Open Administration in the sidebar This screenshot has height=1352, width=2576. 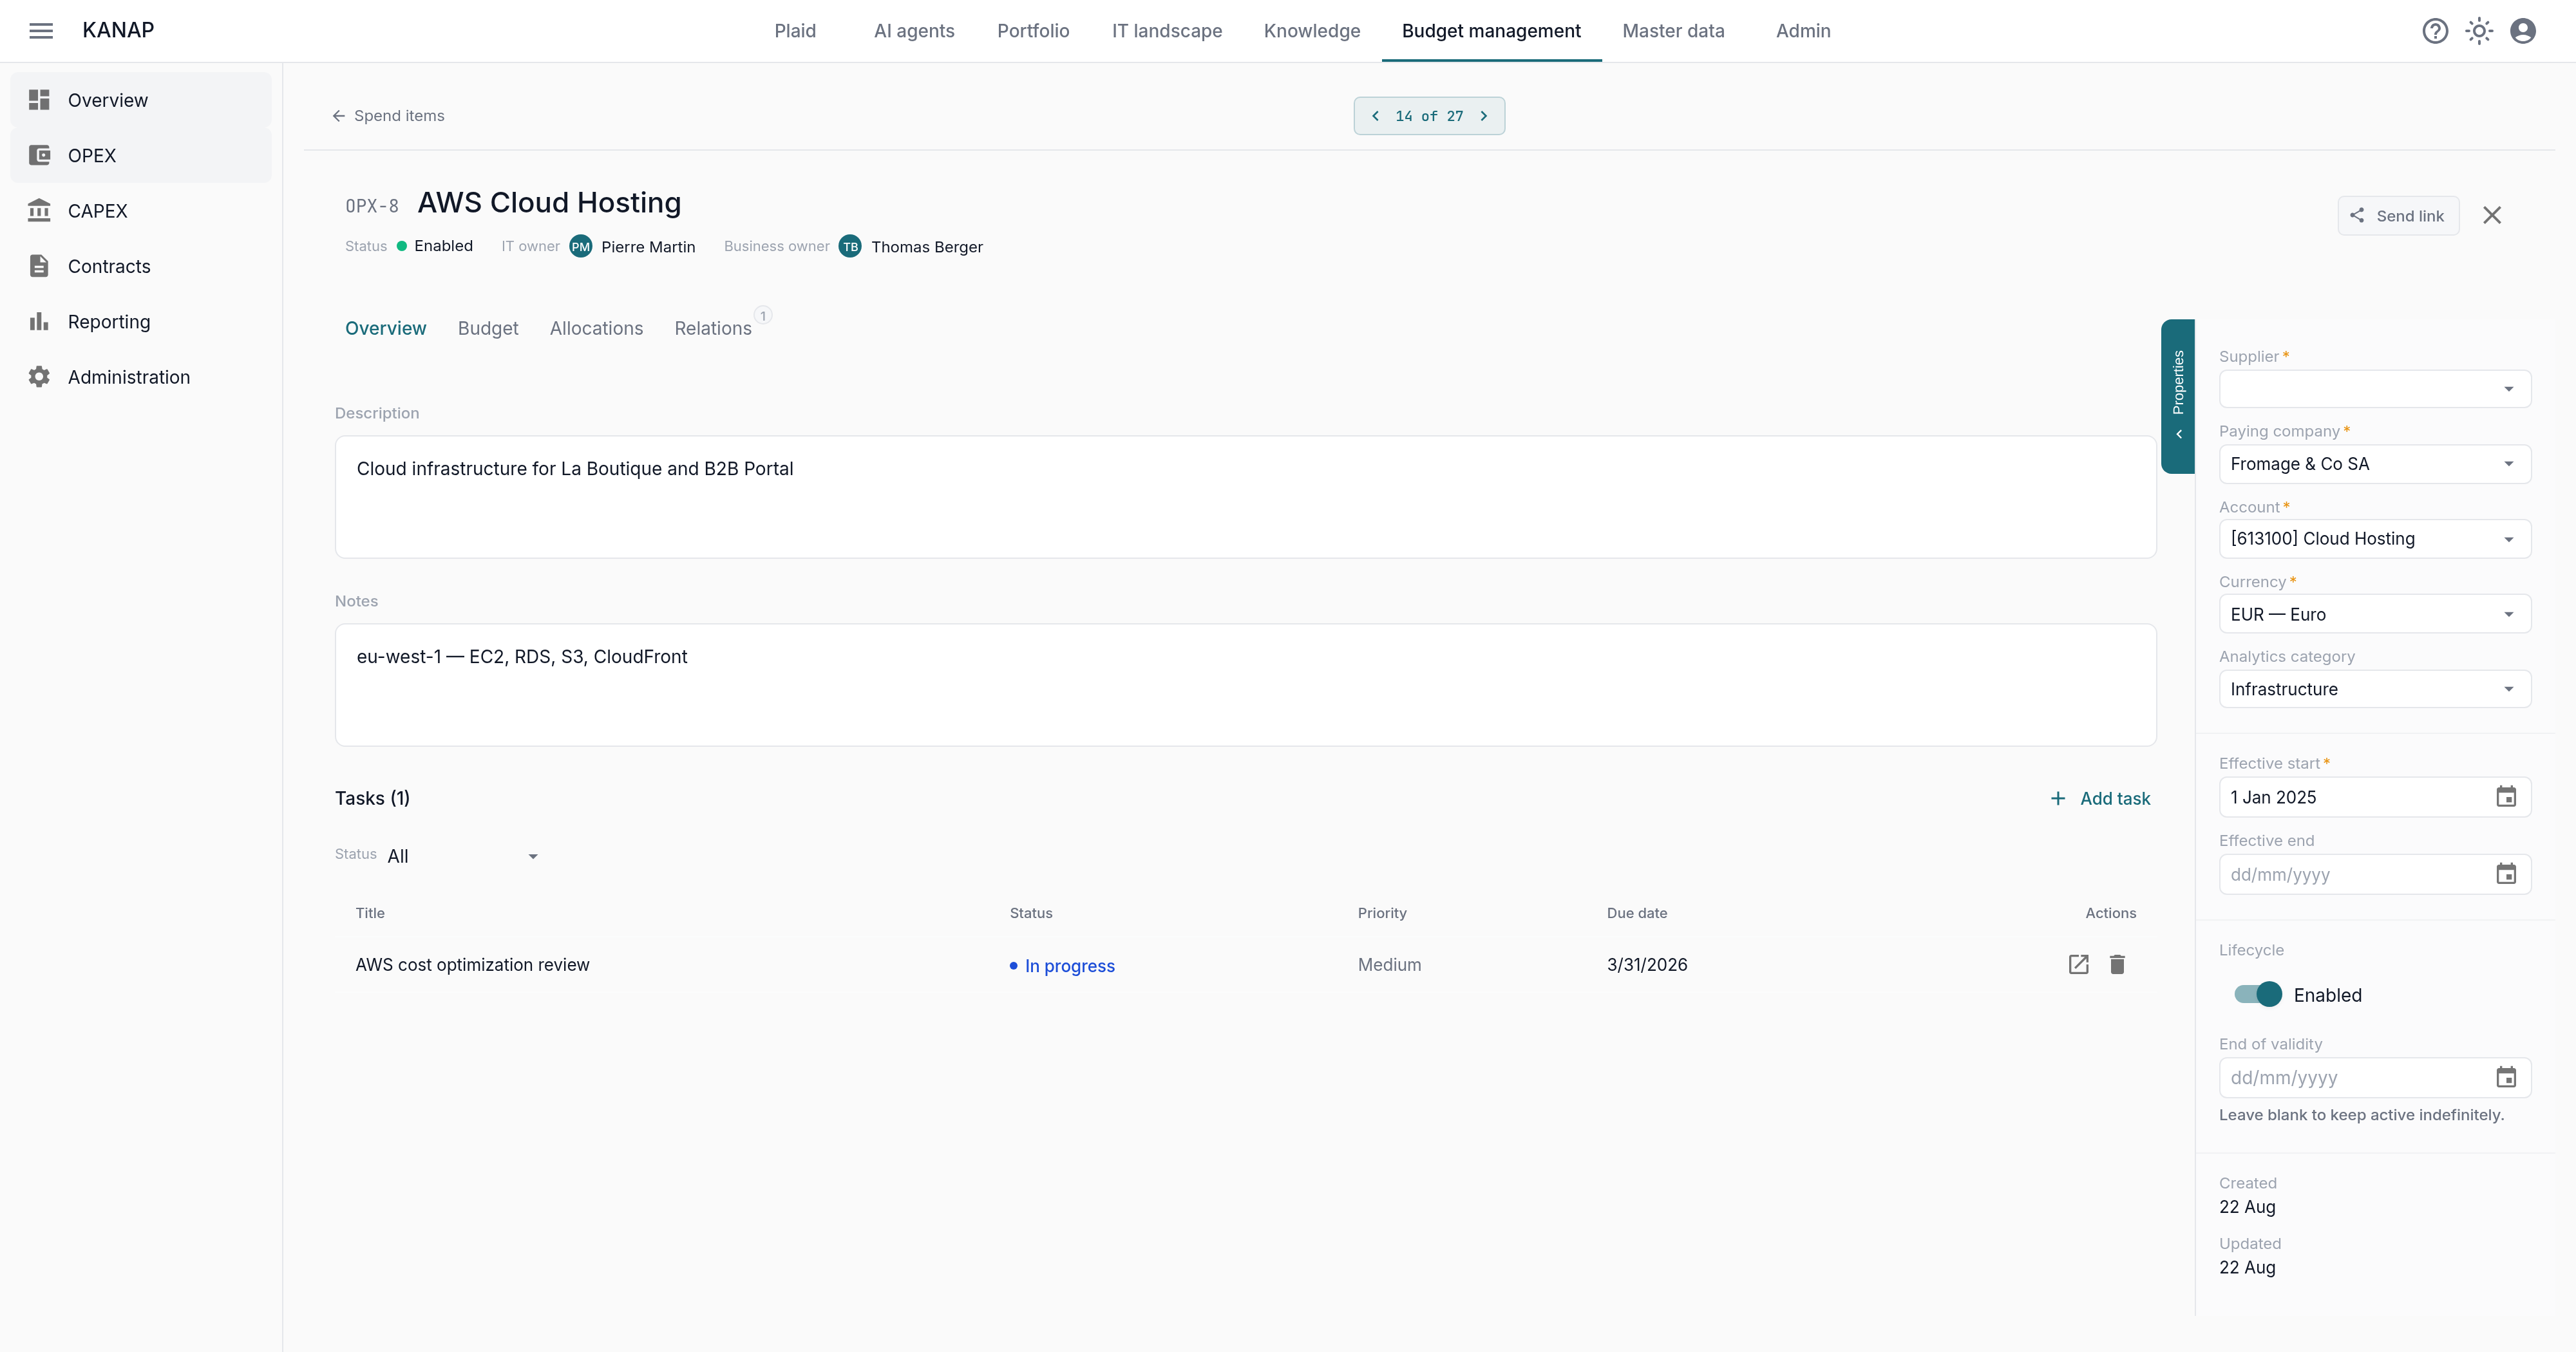point(141,377)
